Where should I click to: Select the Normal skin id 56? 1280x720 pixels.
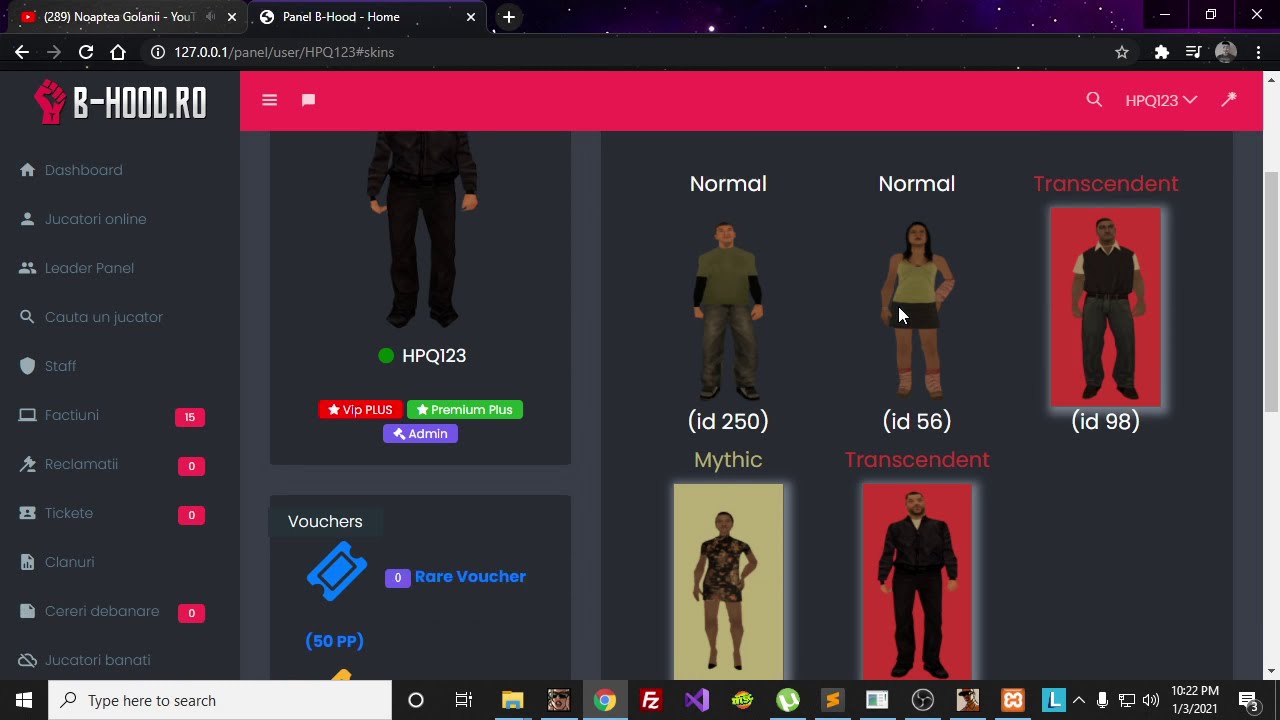pos(917,310)
